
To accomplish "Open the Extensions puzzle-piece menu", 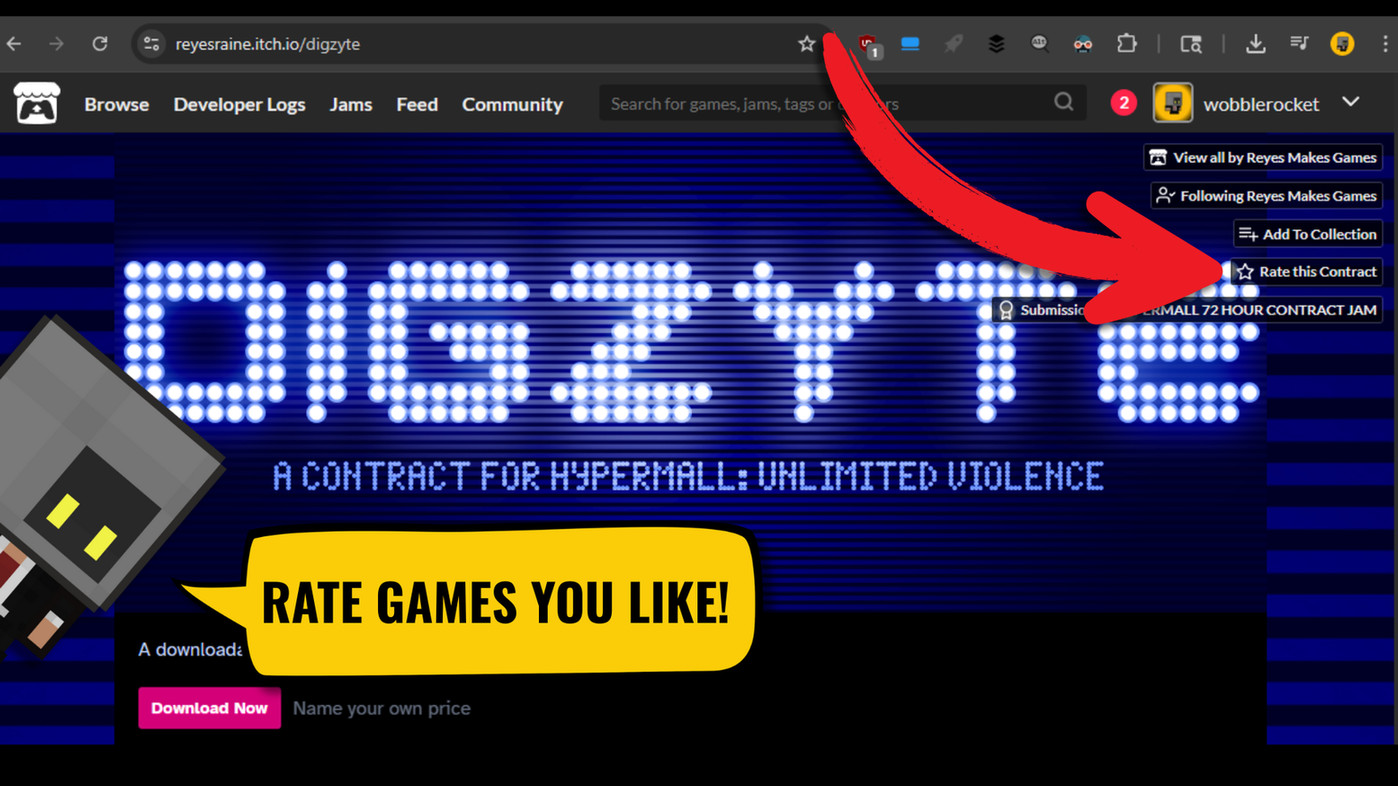I will pos(1127,44).
